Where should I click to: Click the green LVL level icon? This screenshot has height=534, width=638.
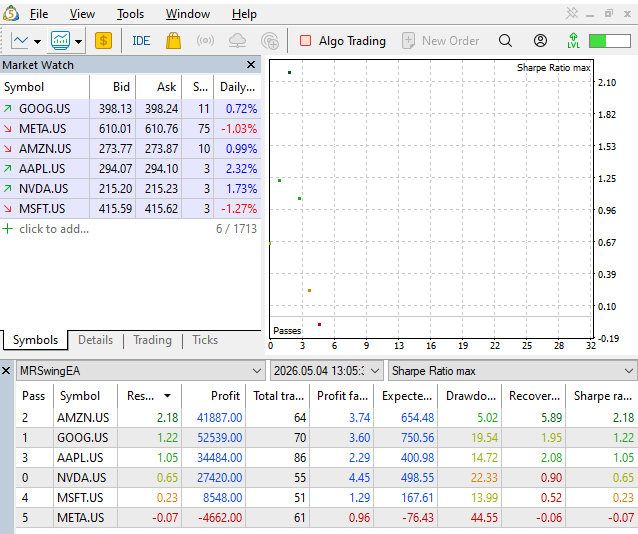click(x=573, y=41)
